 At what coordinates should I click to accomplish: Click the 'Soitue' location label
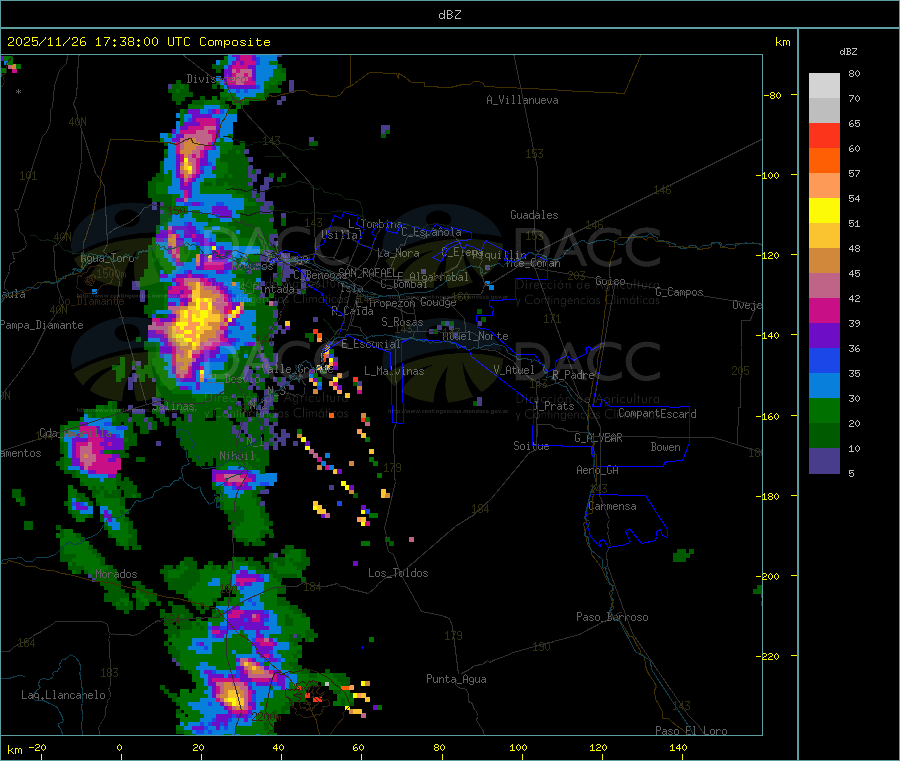coord(531,445)
